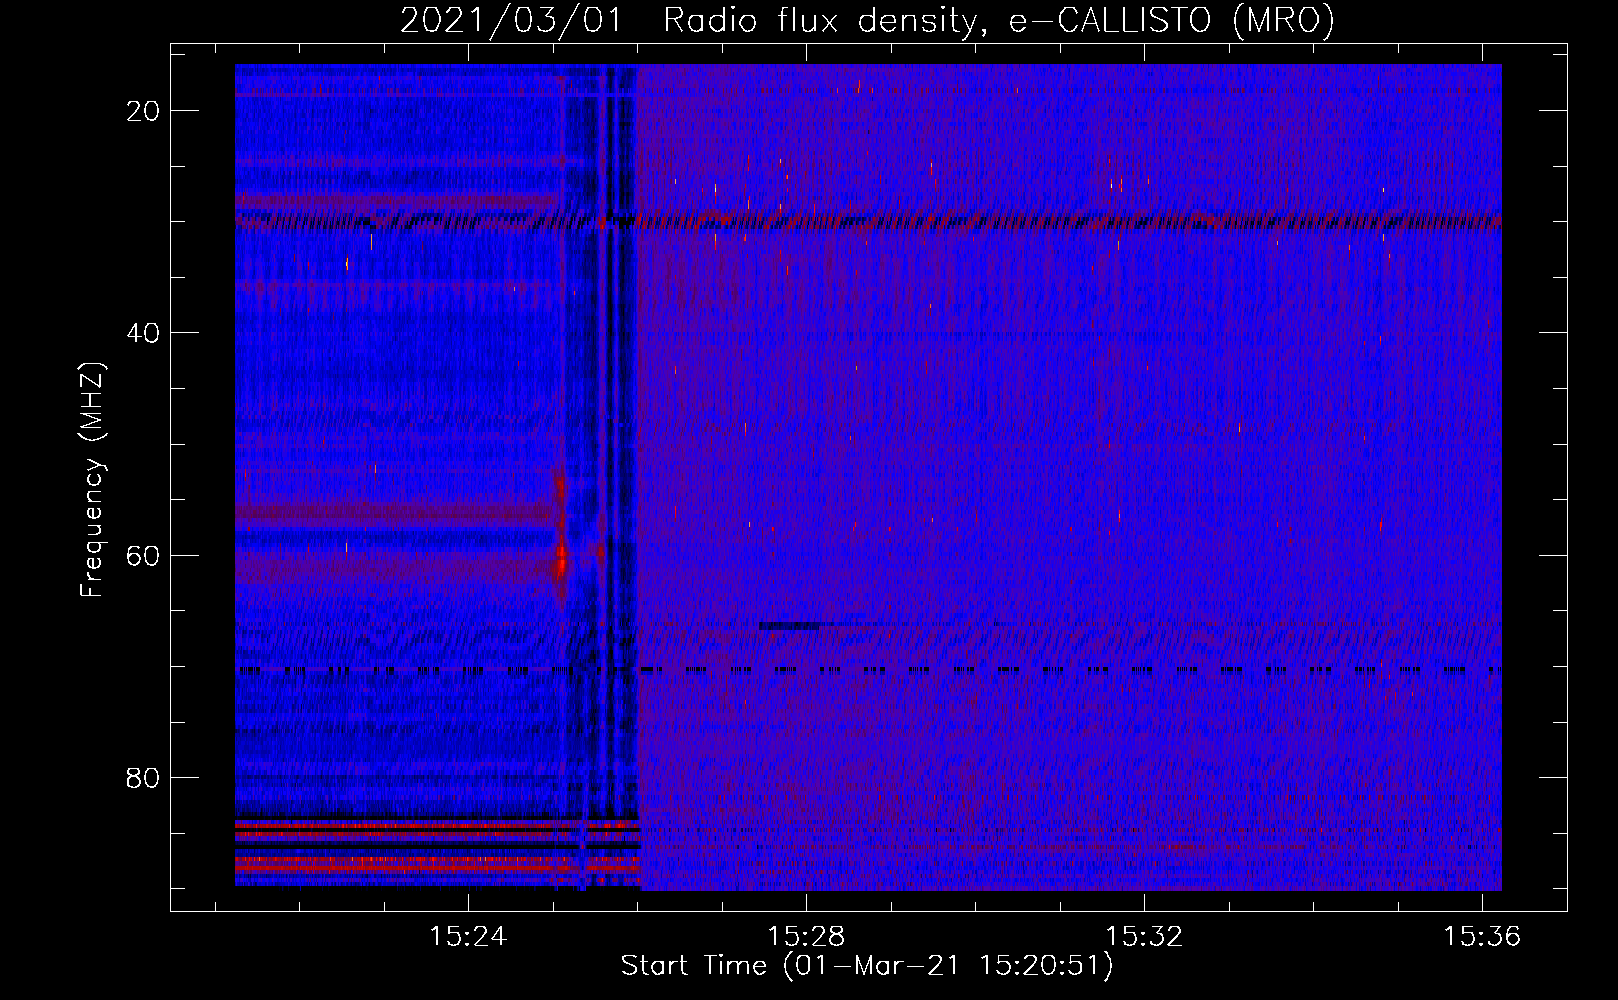This screenshot has width=1618, height=1000.
Task: Click the plot title '2021/03/01 Radio flux density, e-CALLISTO (MRO)'
Action: click(x=867, y=20)
